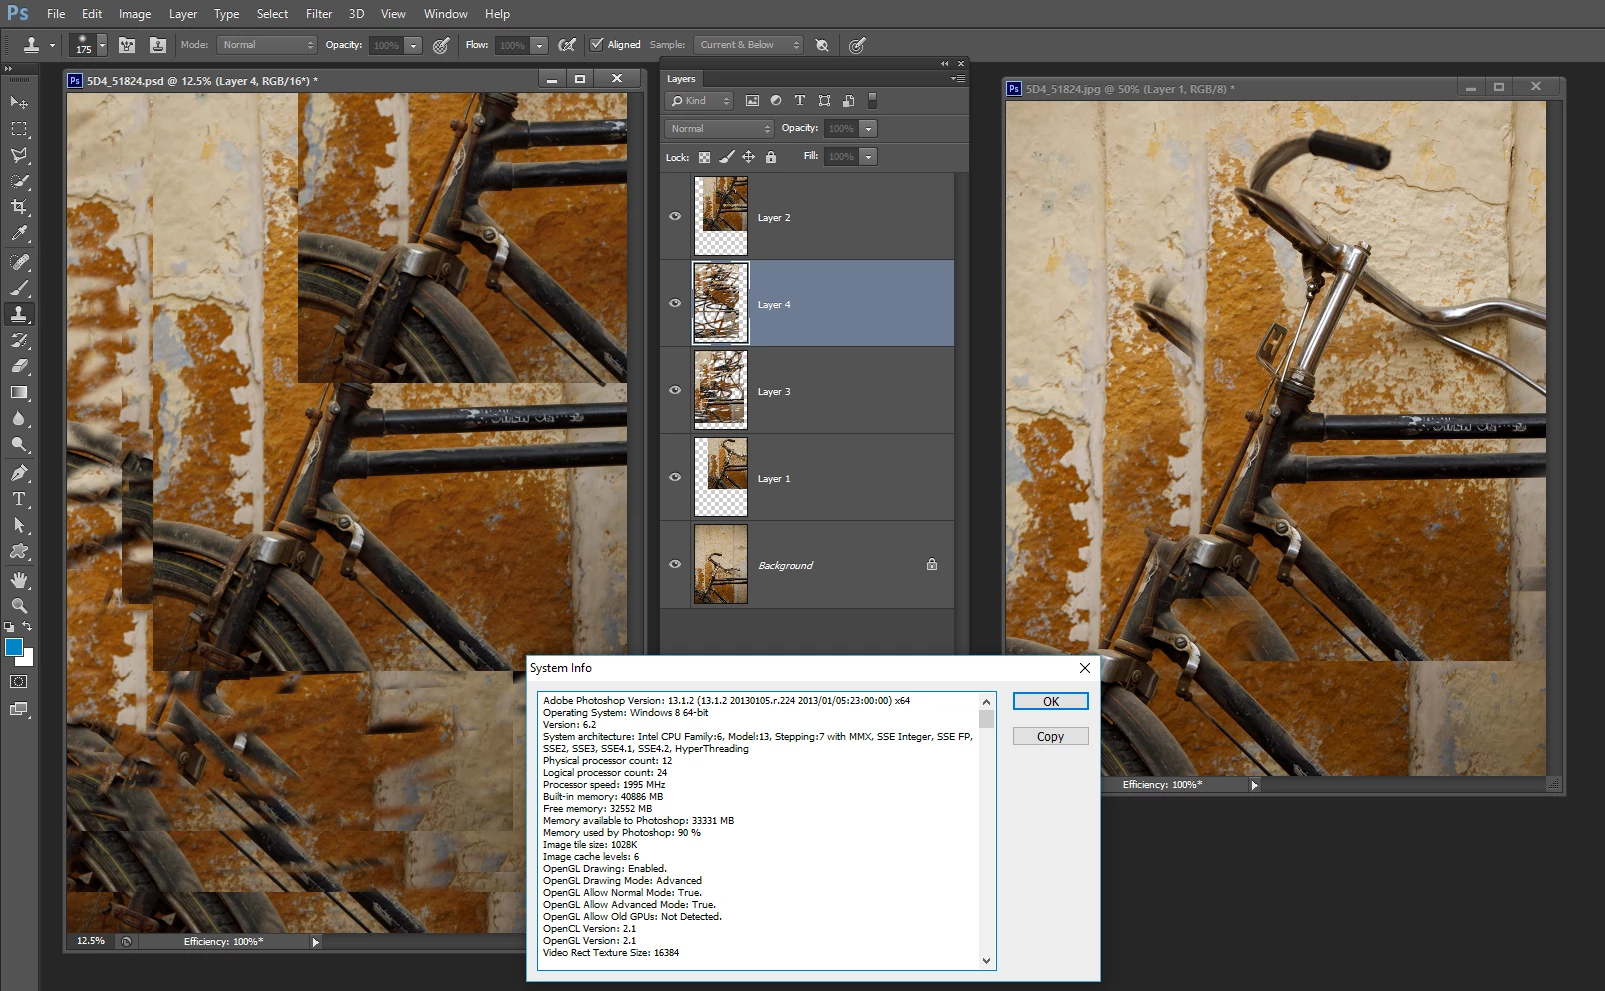Toggle layer filtering on/off switch

click(x=872, y=100)
